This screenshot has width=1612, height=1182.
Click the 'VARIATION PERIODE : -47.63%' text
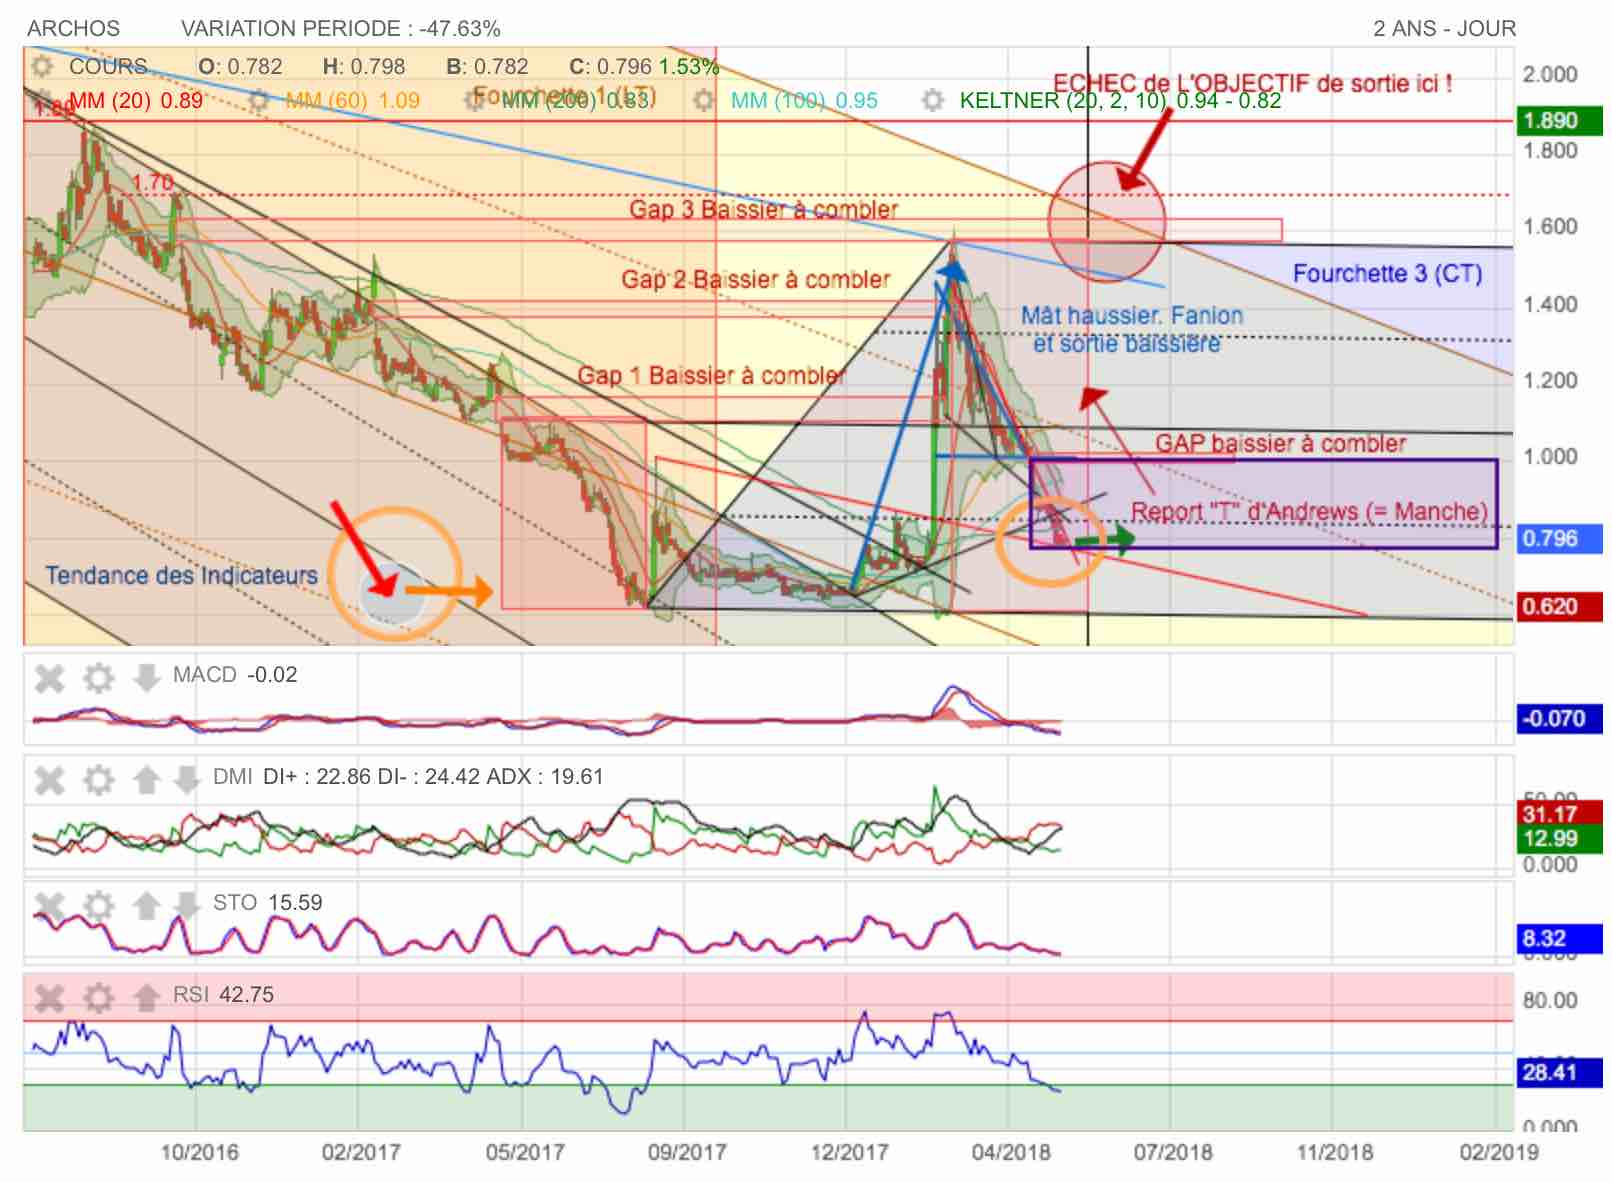(x=340, y=28)
